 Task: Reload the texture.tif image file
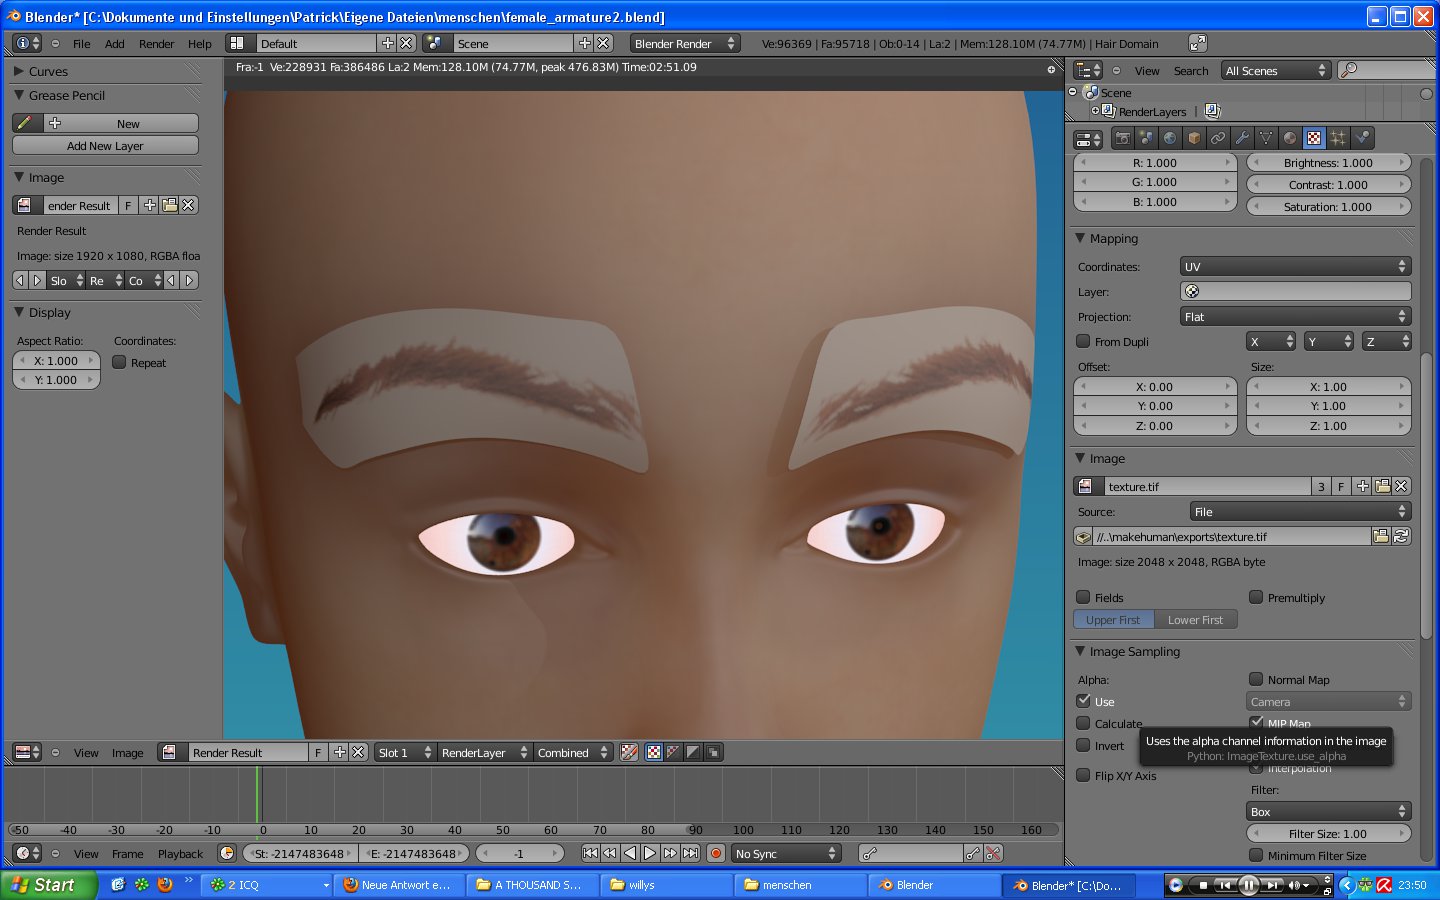1401,536
